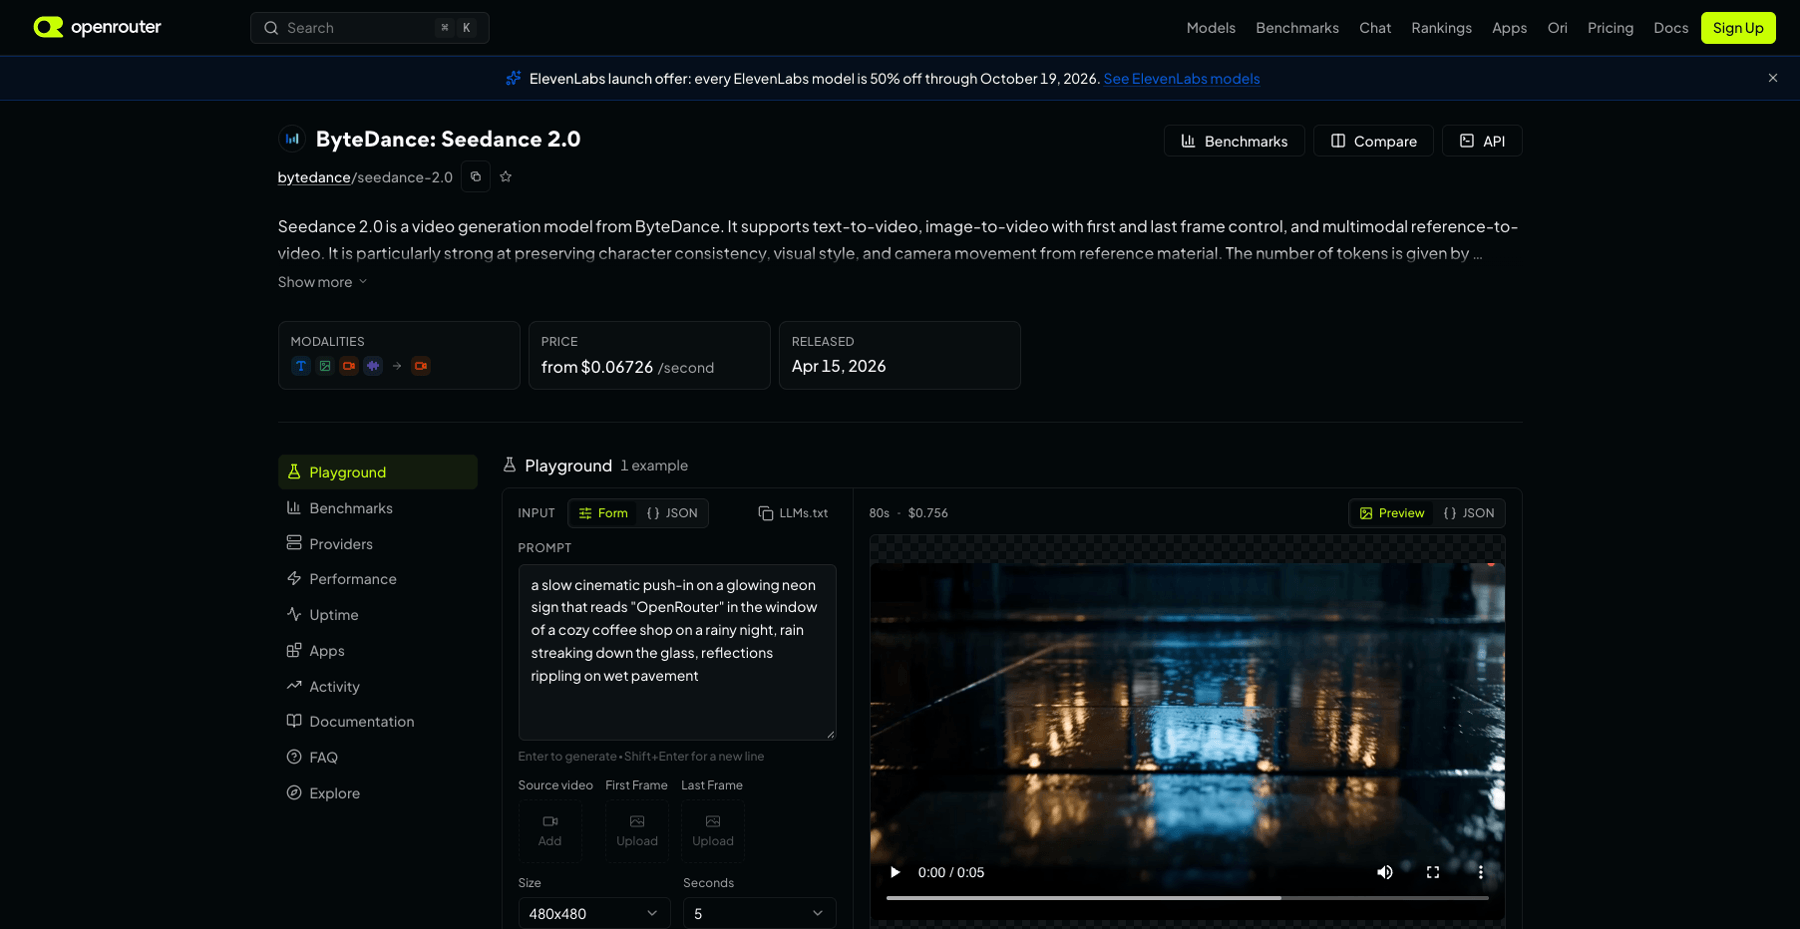Click the text modality icon

click(301, 366)
